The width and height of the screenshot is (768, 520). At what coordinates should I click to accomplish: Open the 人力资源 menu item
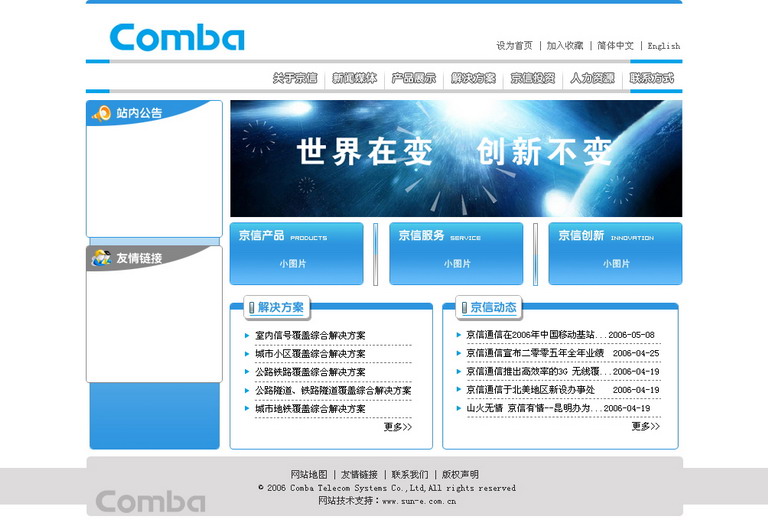point(592,78)
